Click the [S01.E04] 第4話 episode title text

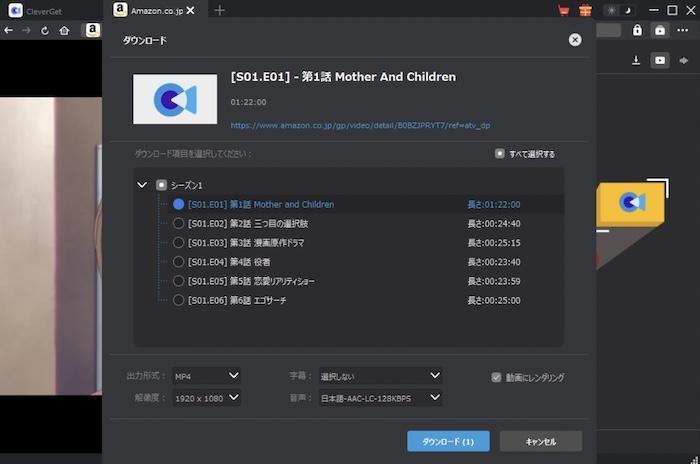click(229, 262)
